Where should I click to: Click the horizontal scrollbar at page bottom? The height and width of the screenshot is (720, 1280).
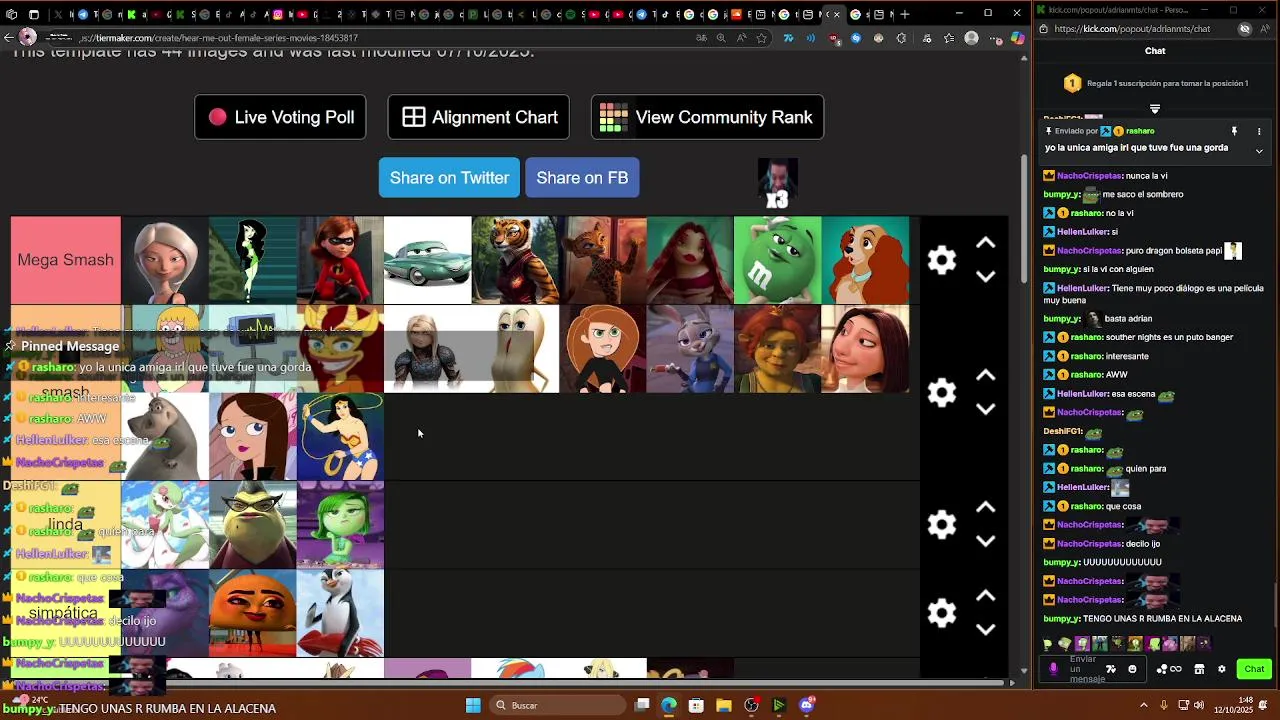[x=508, y=683]
